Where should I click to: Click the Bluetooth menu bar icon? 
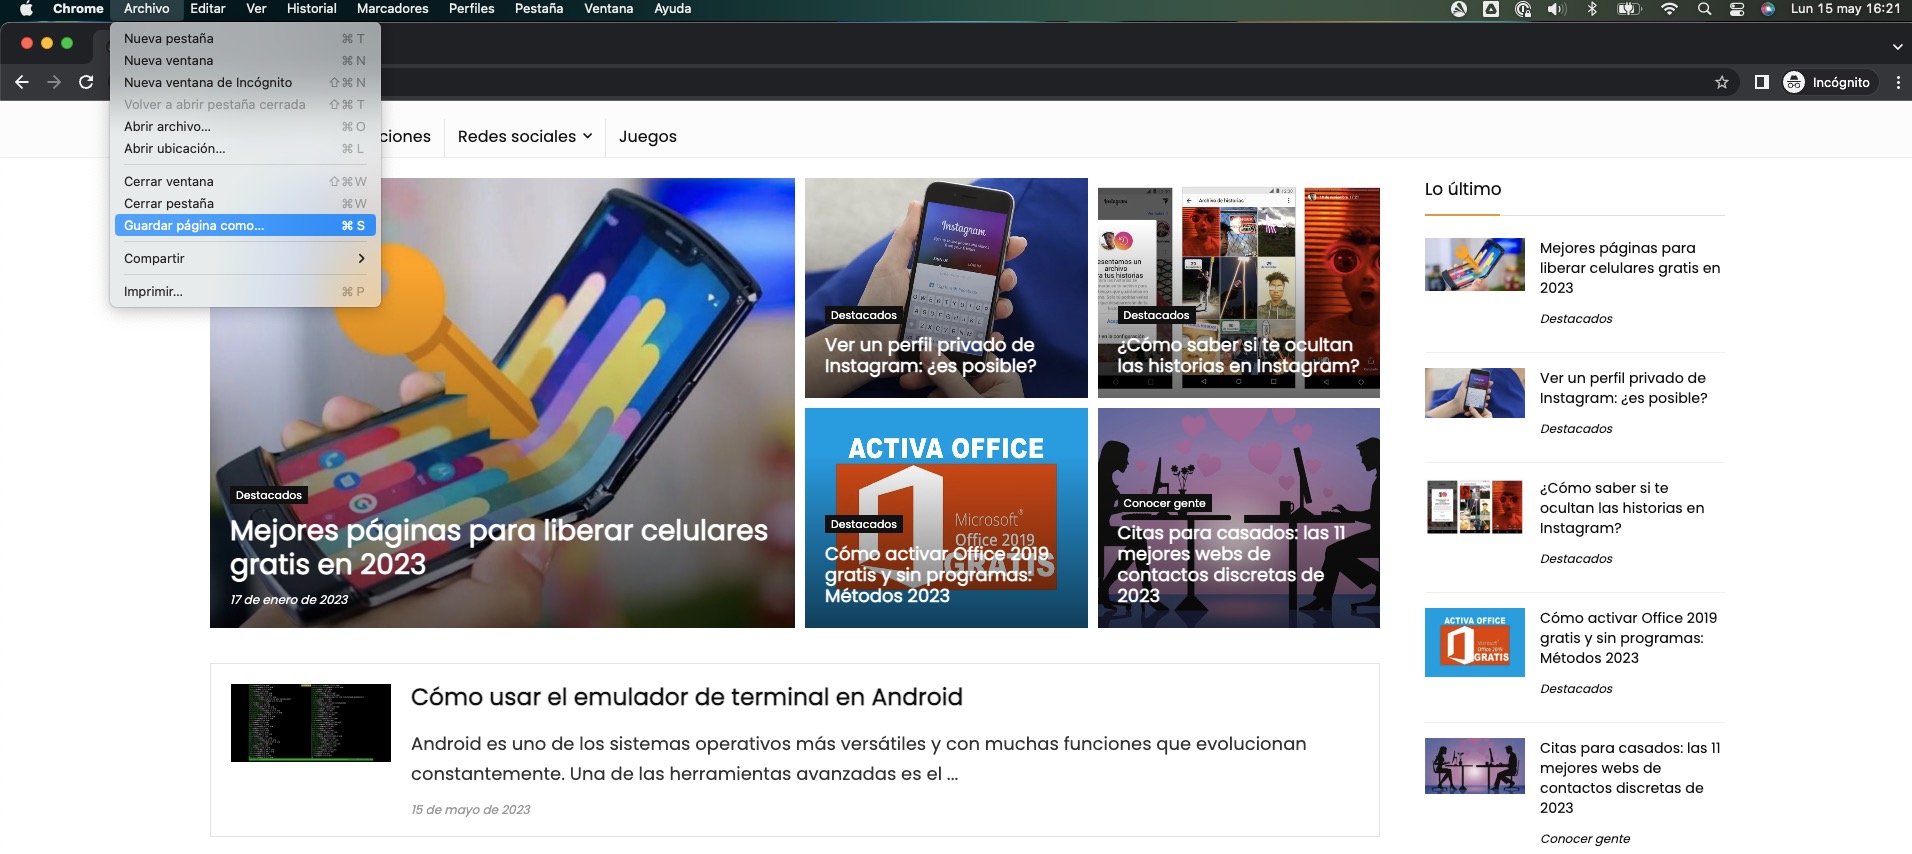1592,9
